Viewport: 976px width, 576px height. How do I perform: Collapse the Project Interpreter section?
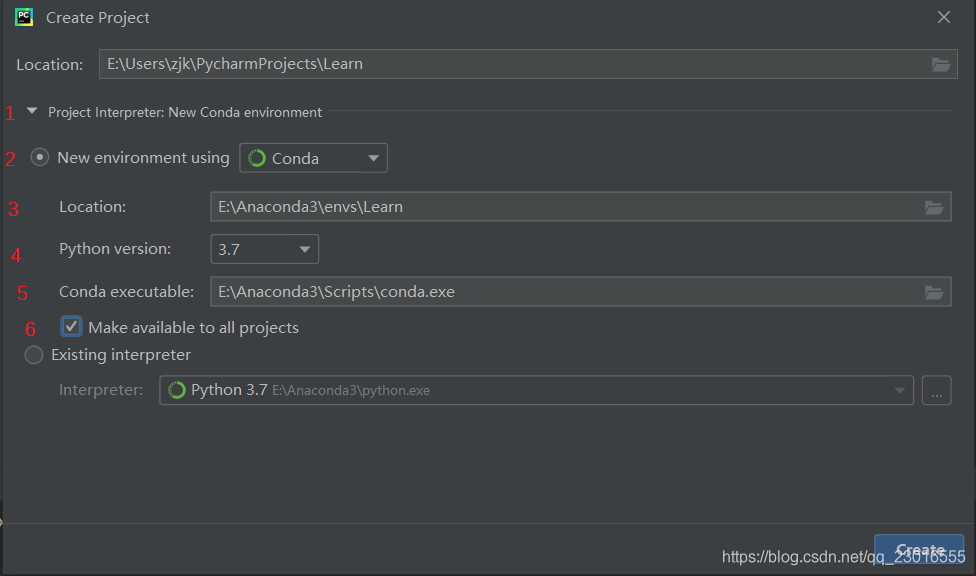point(32,111)
